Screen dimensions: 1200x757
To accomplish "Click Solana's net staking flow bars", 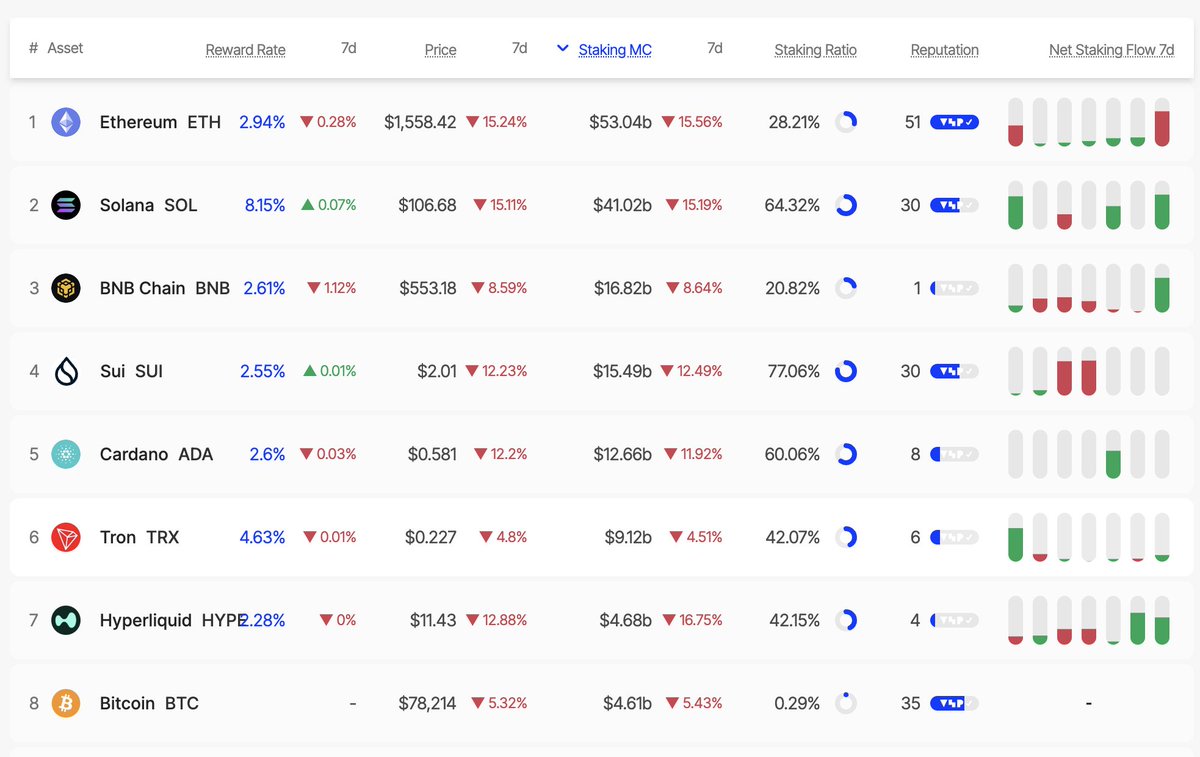I will 1089,205.
